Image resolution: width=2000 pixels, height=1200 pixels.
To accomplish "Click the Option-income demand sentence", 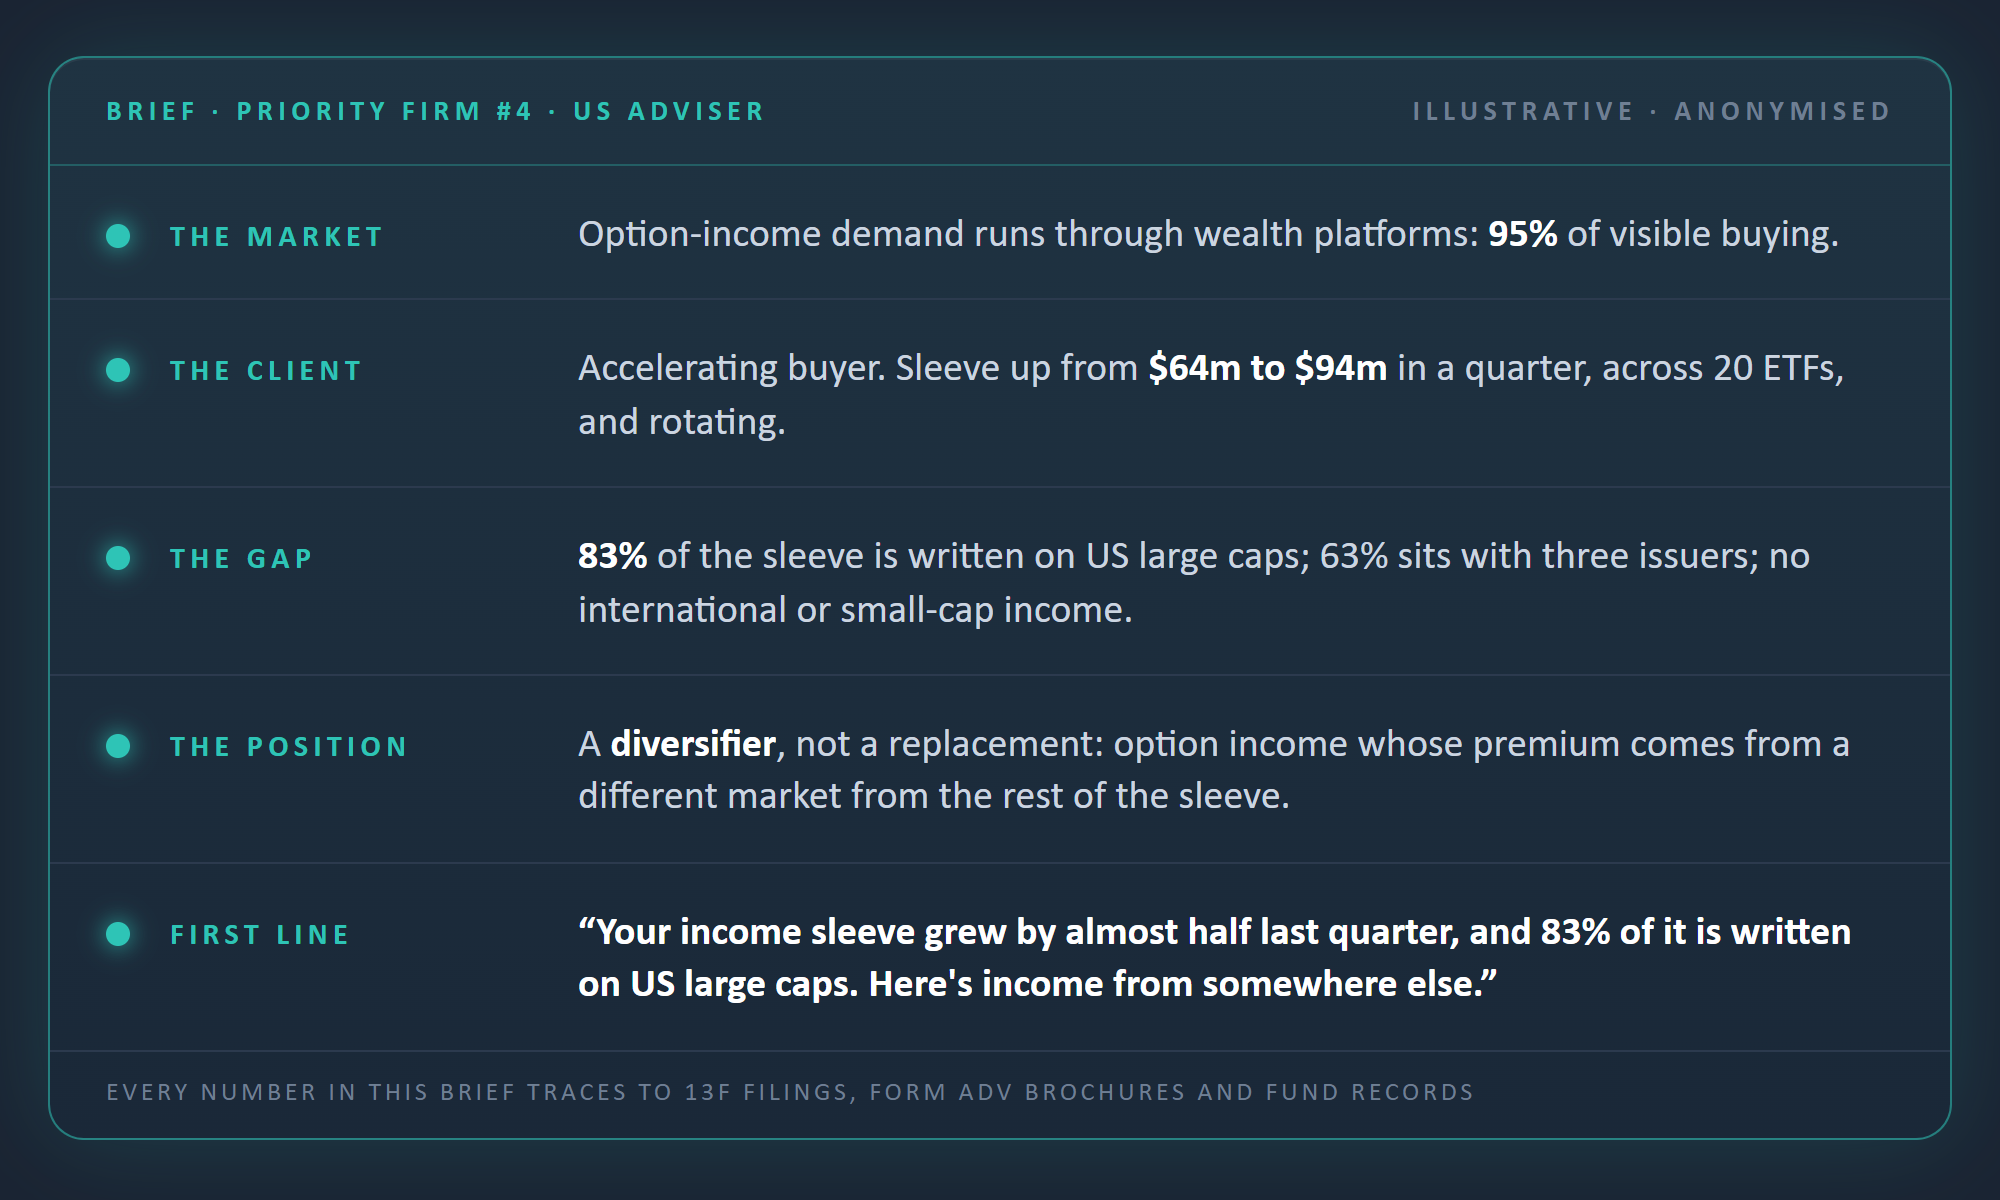I will coord(1208,234).
